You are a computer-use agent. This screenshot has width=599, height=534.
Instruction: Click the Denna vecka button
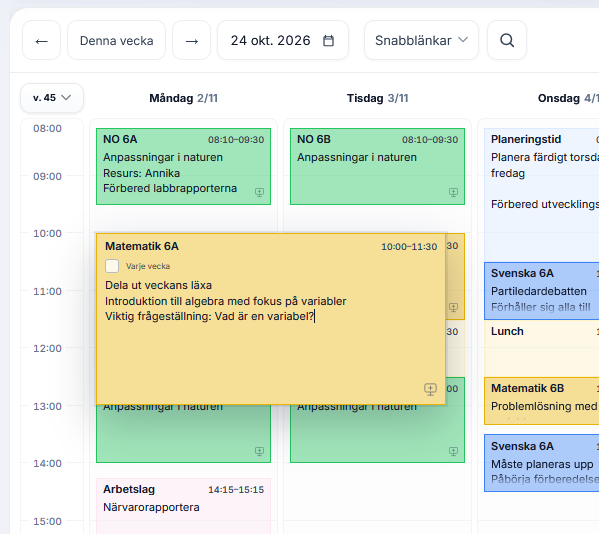pos(117,40)
